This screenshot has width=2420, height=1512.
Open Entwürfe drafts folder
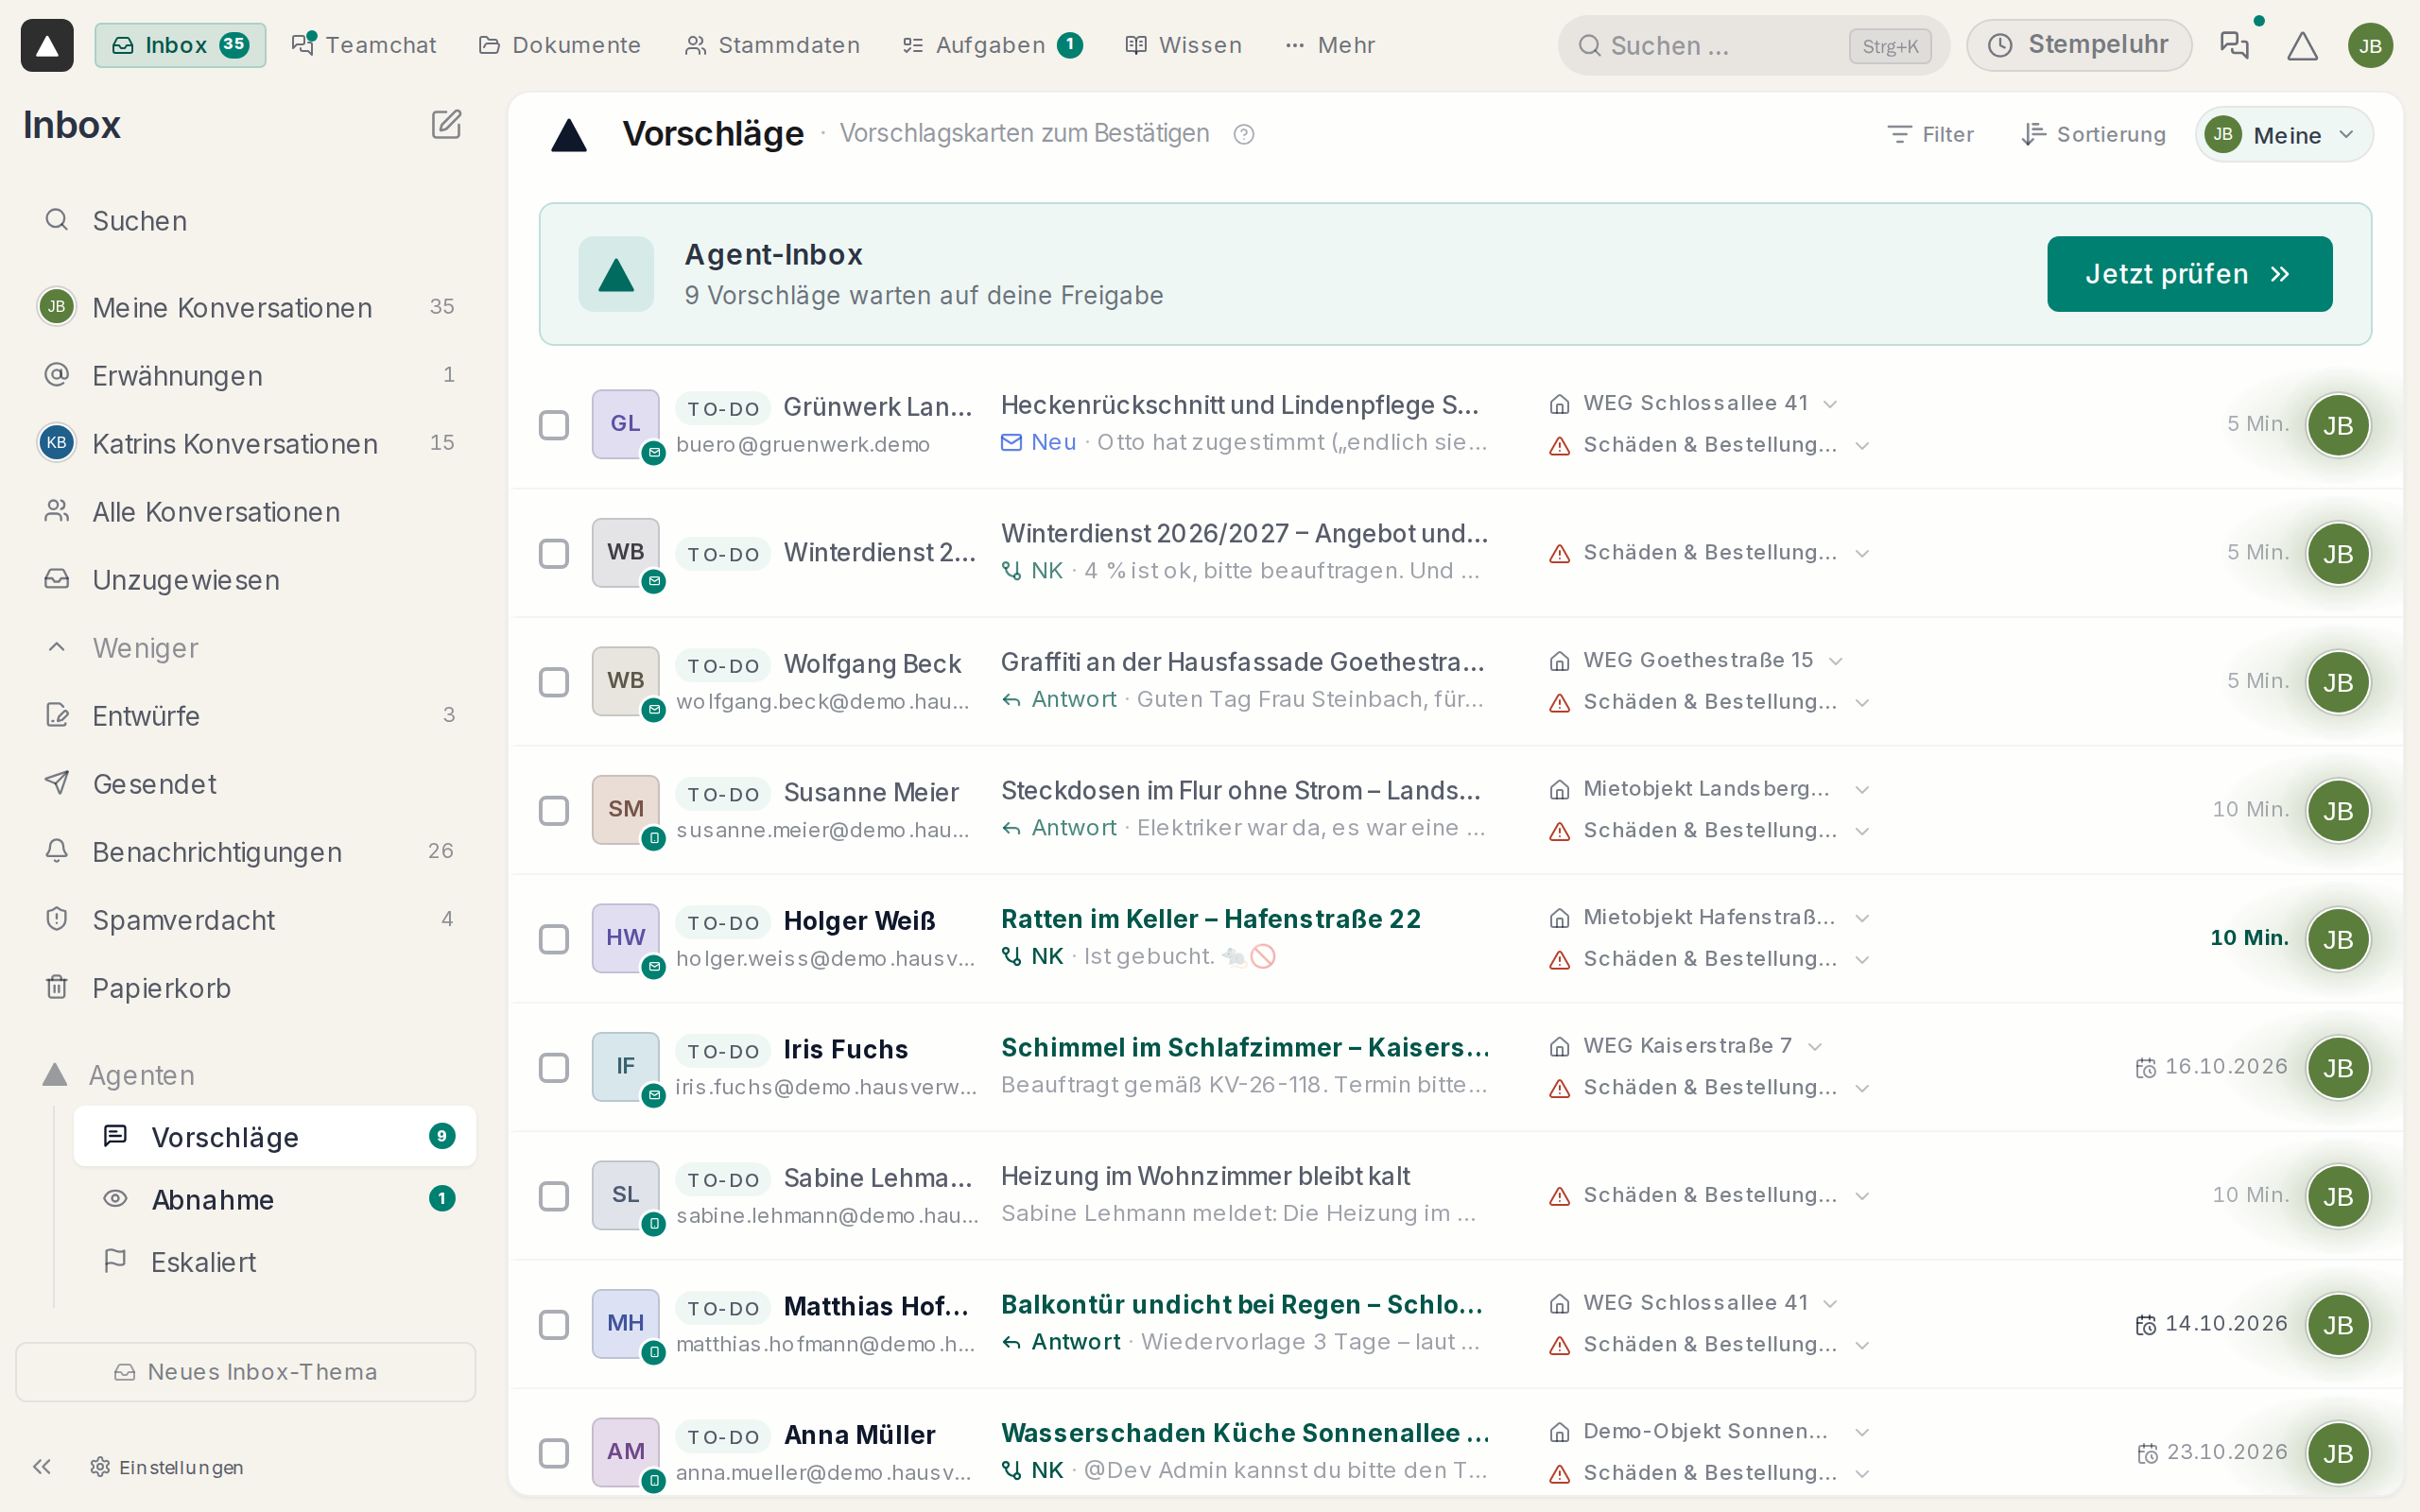pos(248,715)
